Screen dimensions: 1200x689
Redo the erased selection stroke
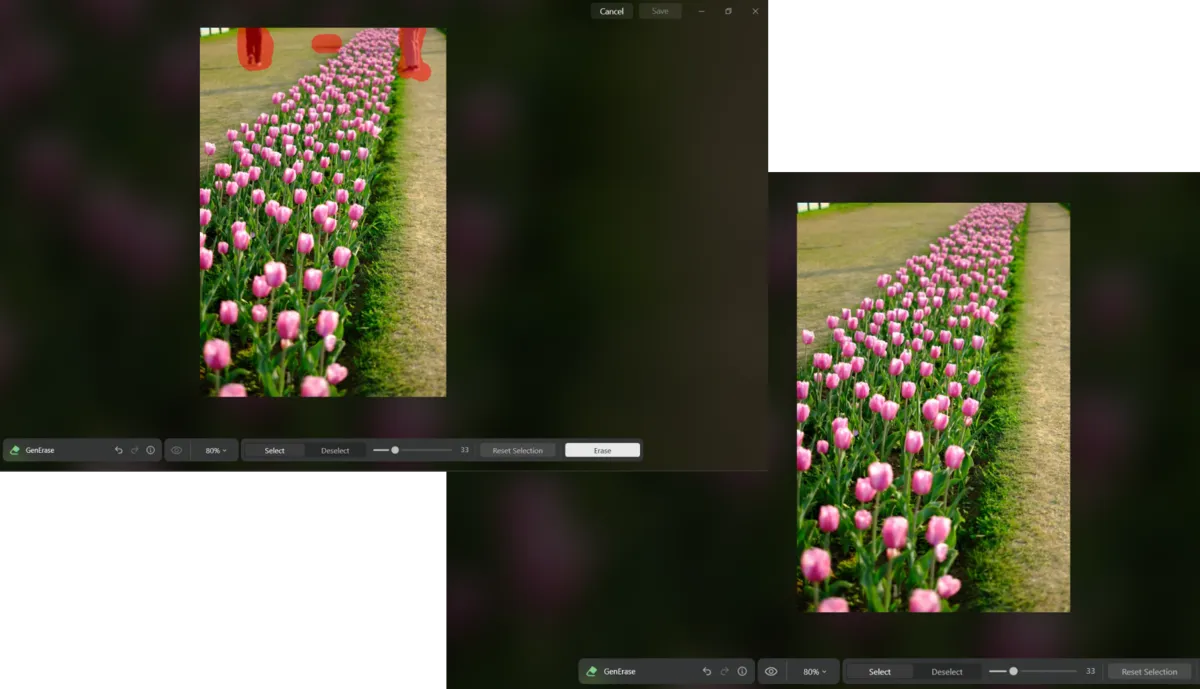[135, 450]
